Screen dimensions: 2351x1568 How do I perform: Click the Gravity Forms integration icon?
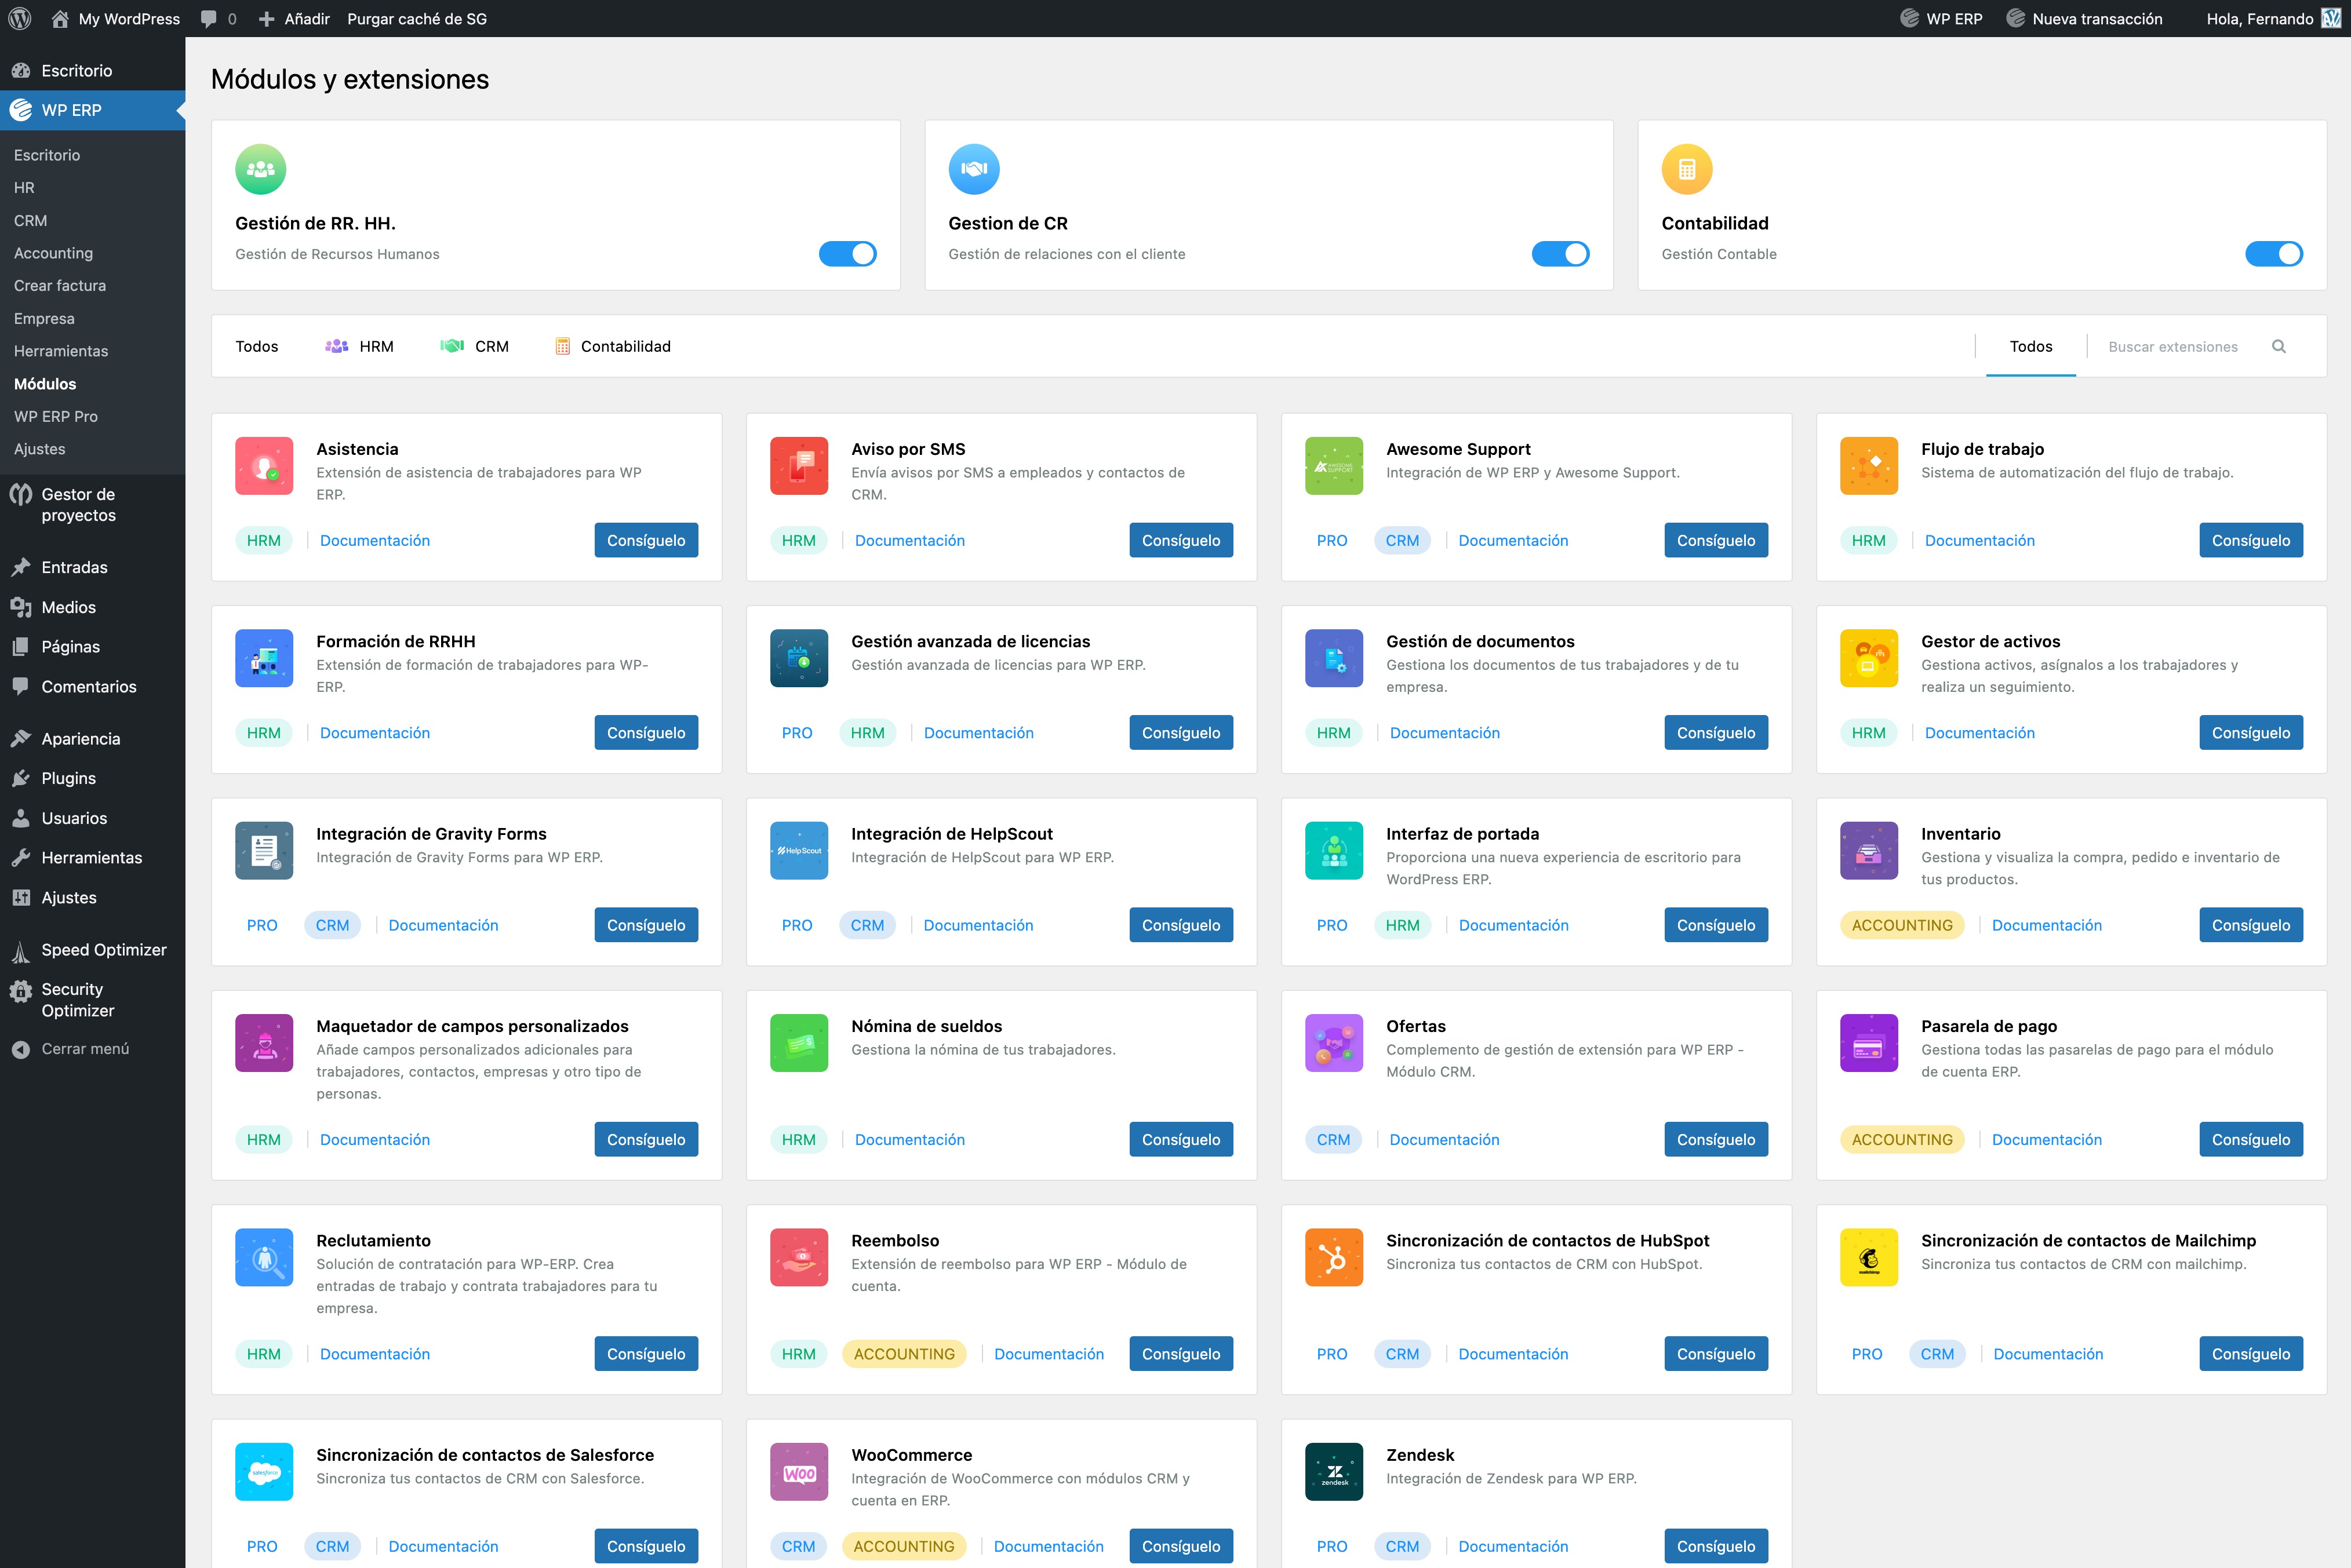click(264, 850)
